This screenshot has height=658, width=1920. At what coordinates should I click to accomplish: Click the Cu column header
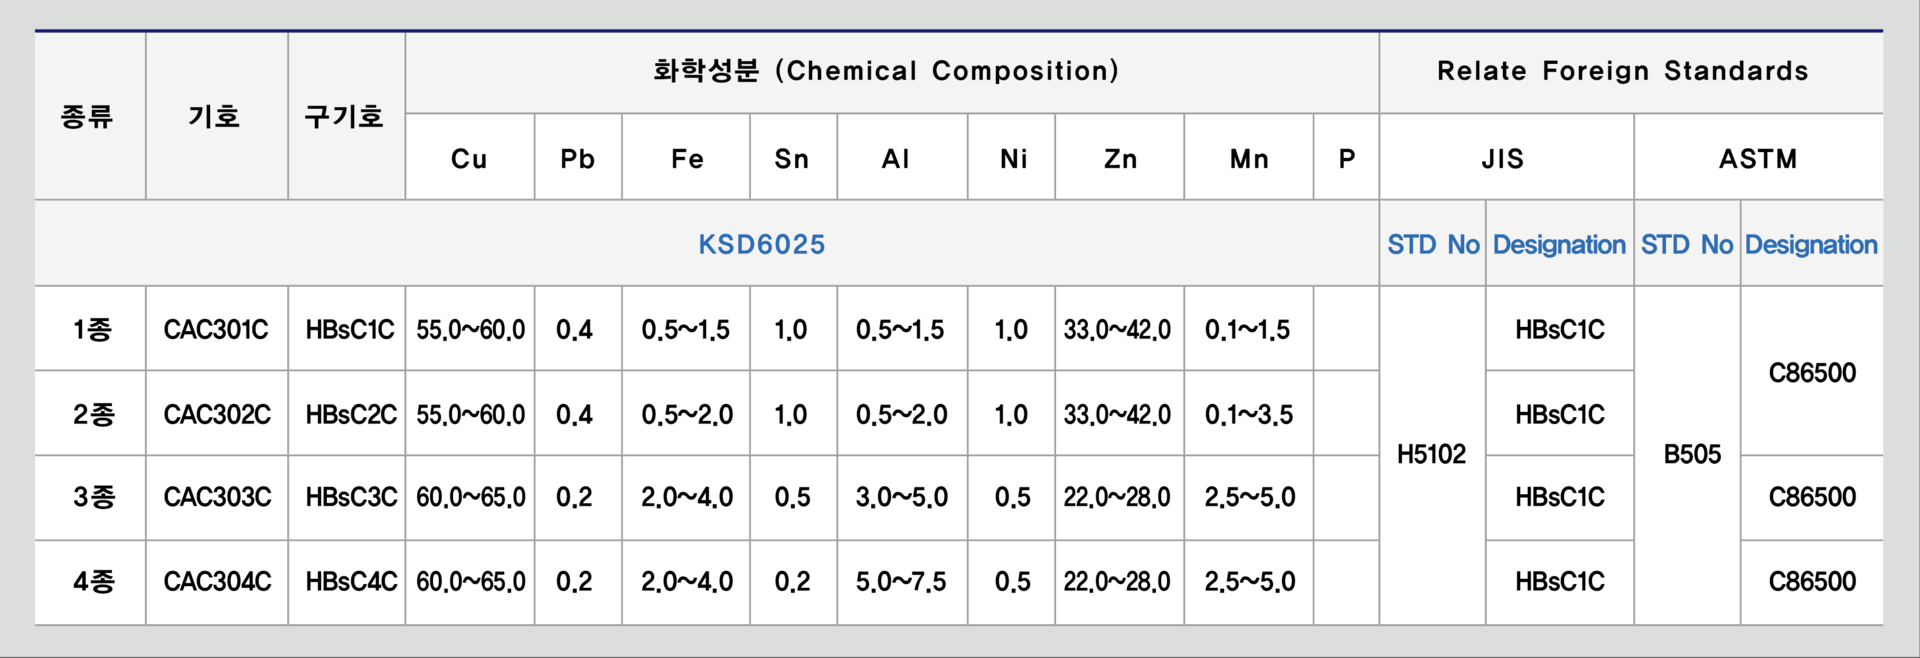coord(469,159)
